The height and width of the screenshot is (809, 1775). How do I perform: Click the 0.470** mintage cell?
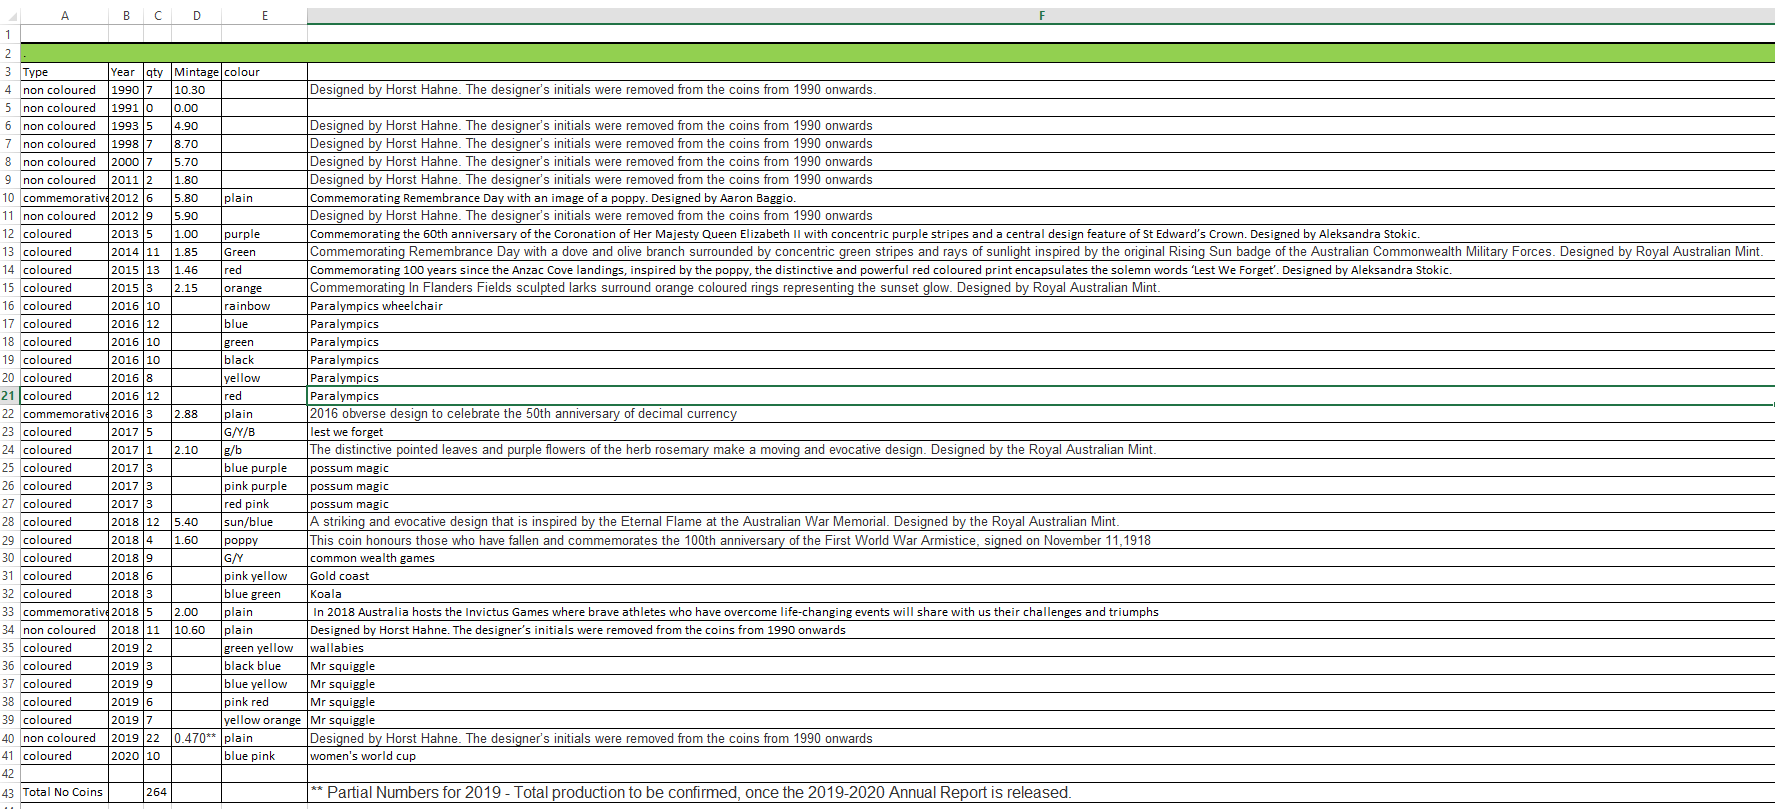[x=196, y=738]
